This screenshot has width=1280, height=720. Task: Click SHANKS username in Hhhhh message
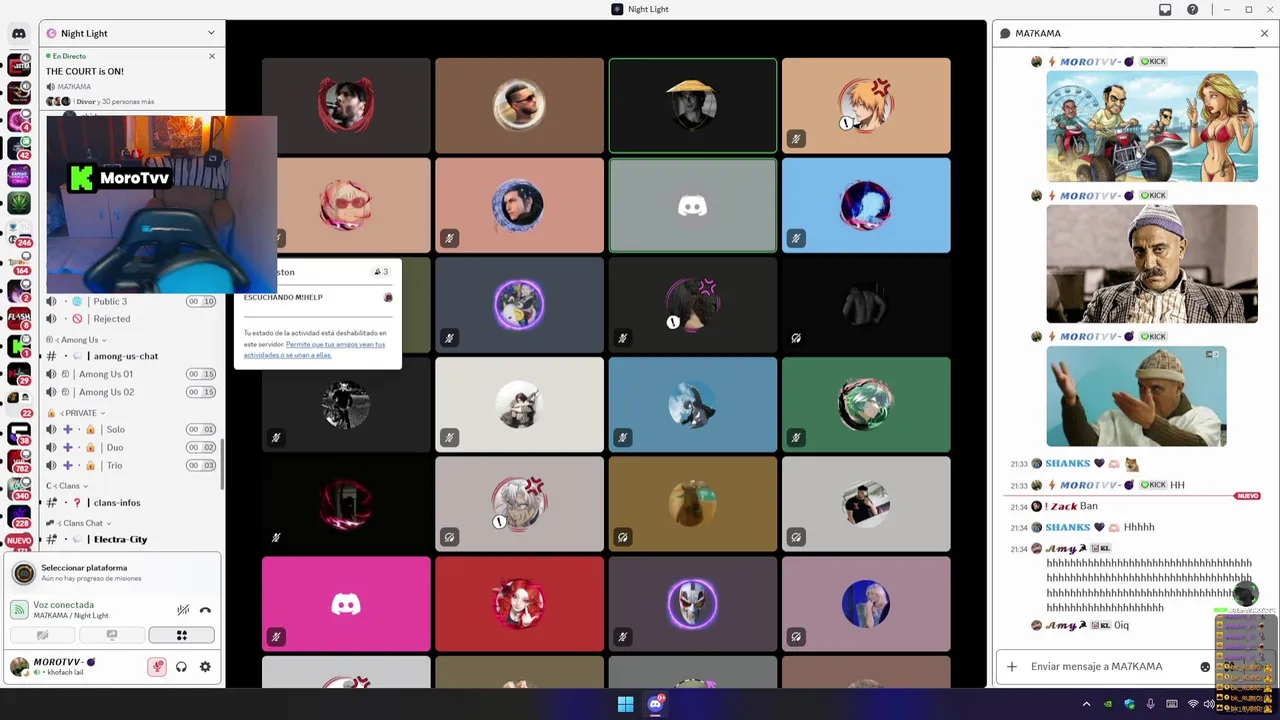(1067, 527)
